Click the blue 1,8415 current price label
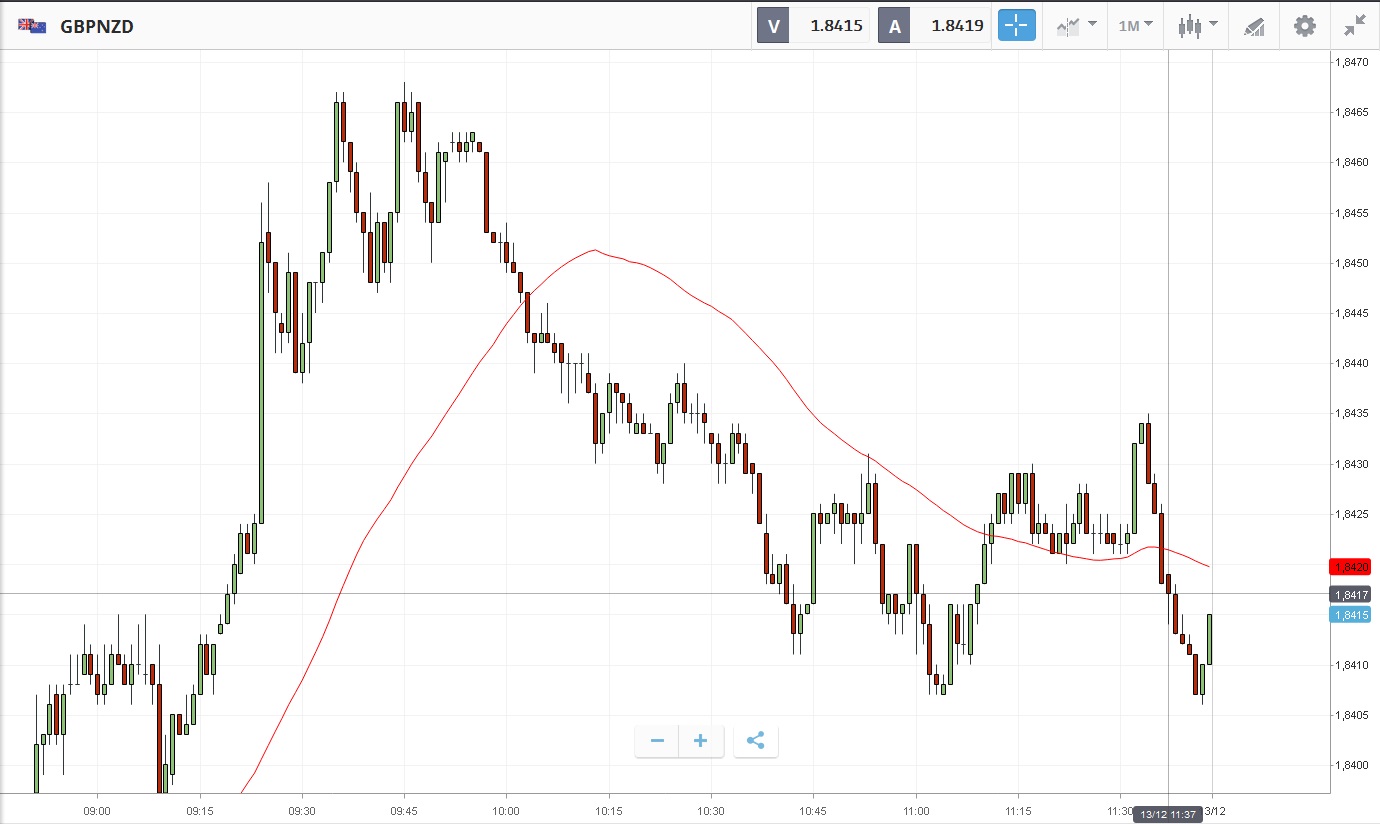 click(x=1350, y=615)
